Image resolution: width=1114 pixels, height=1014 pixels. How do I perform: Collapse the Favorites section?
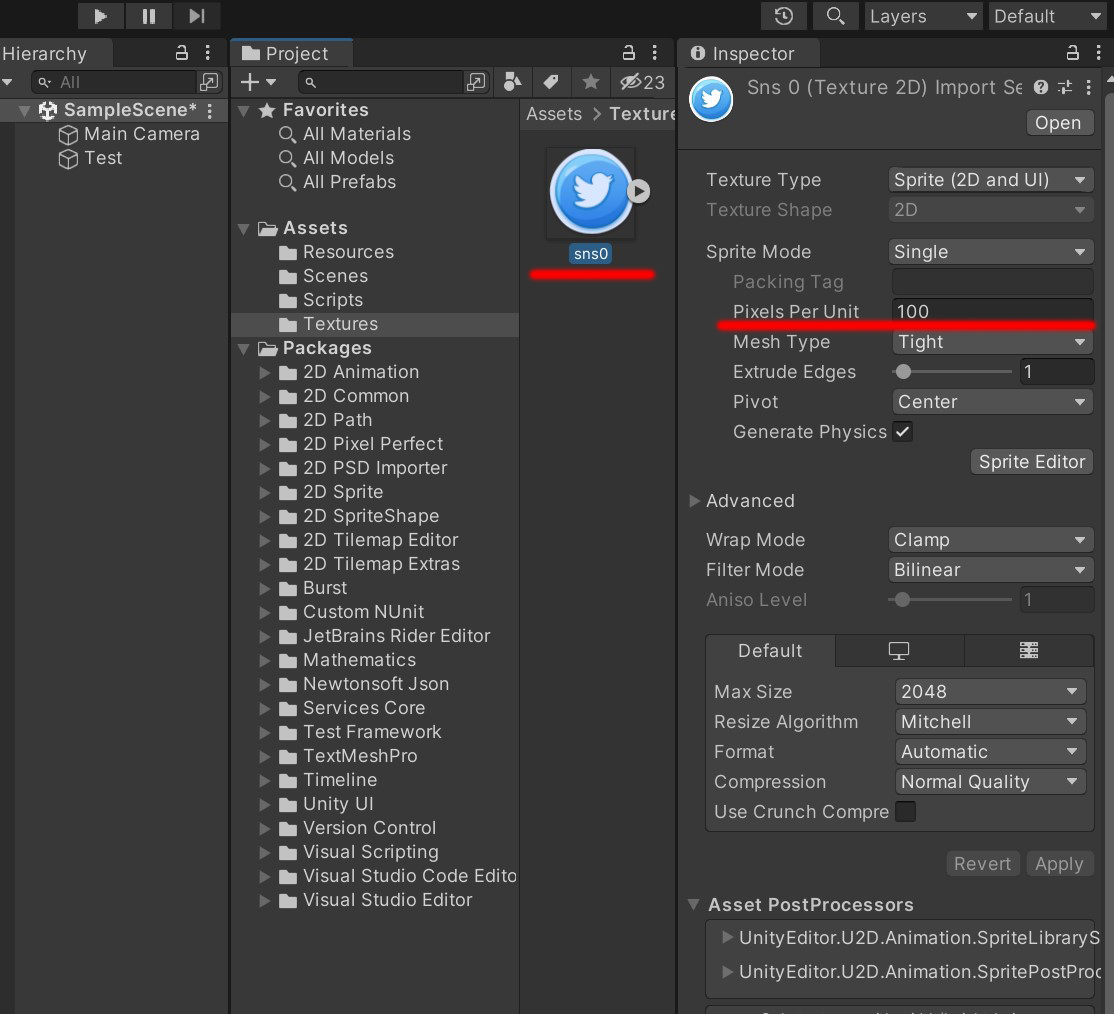click(244, 111)
